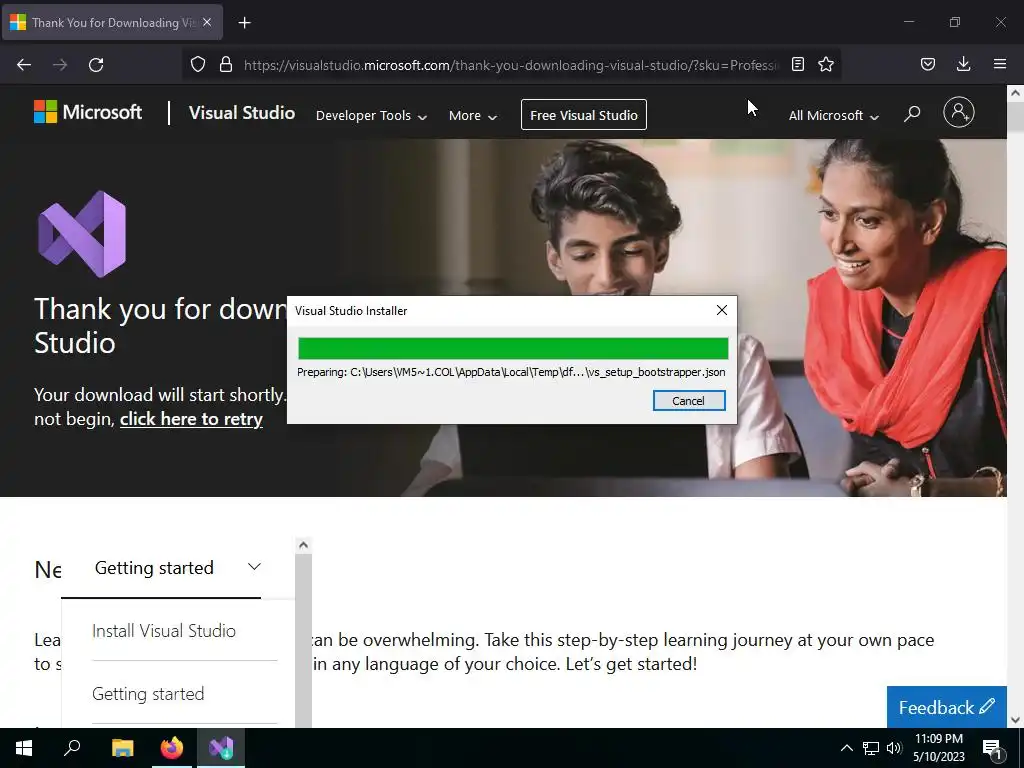Click the network tray icon
Image resolution: width=1024 pixels, height=768 pixels.
click(871, 748)
